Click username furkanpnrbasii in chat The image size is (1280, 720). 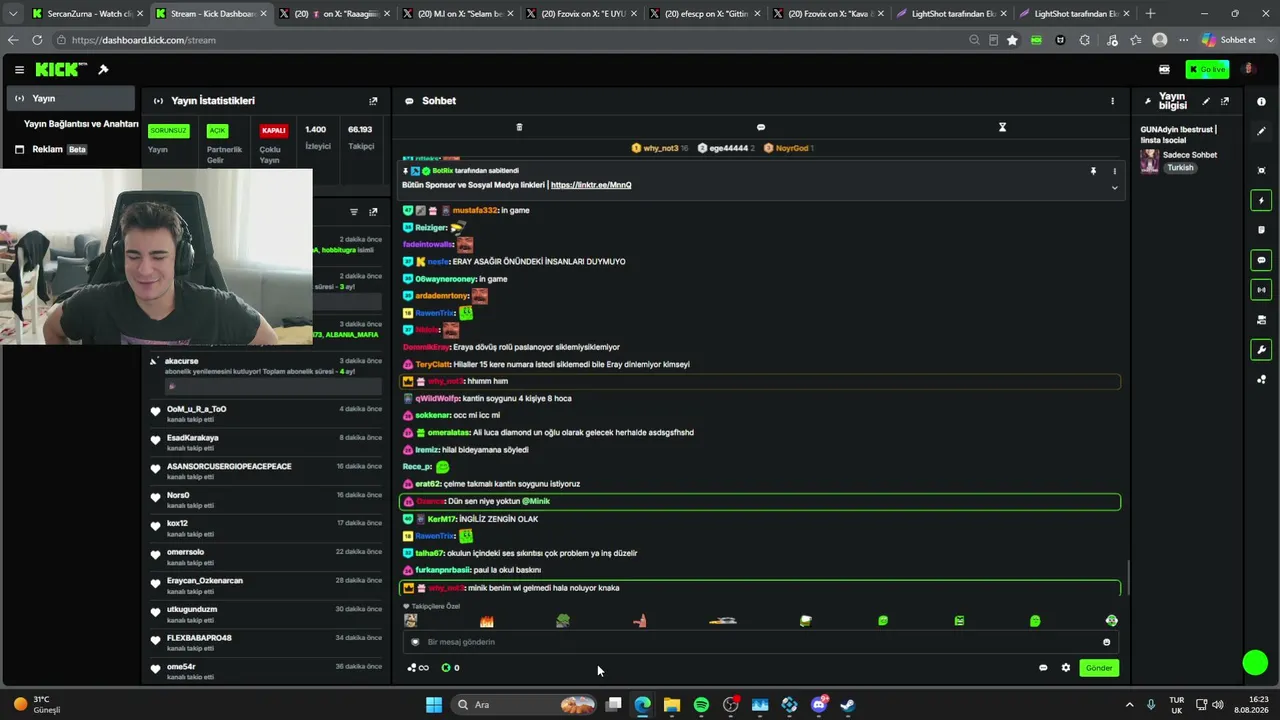click(443, 571)
